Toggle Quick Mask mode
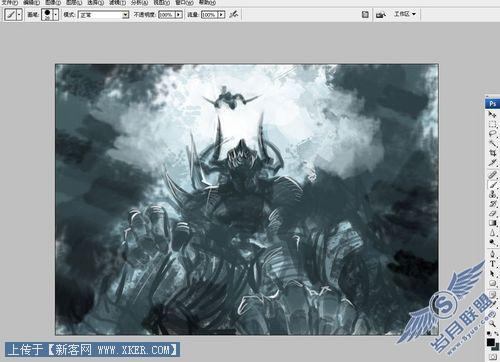 point(492,357)
